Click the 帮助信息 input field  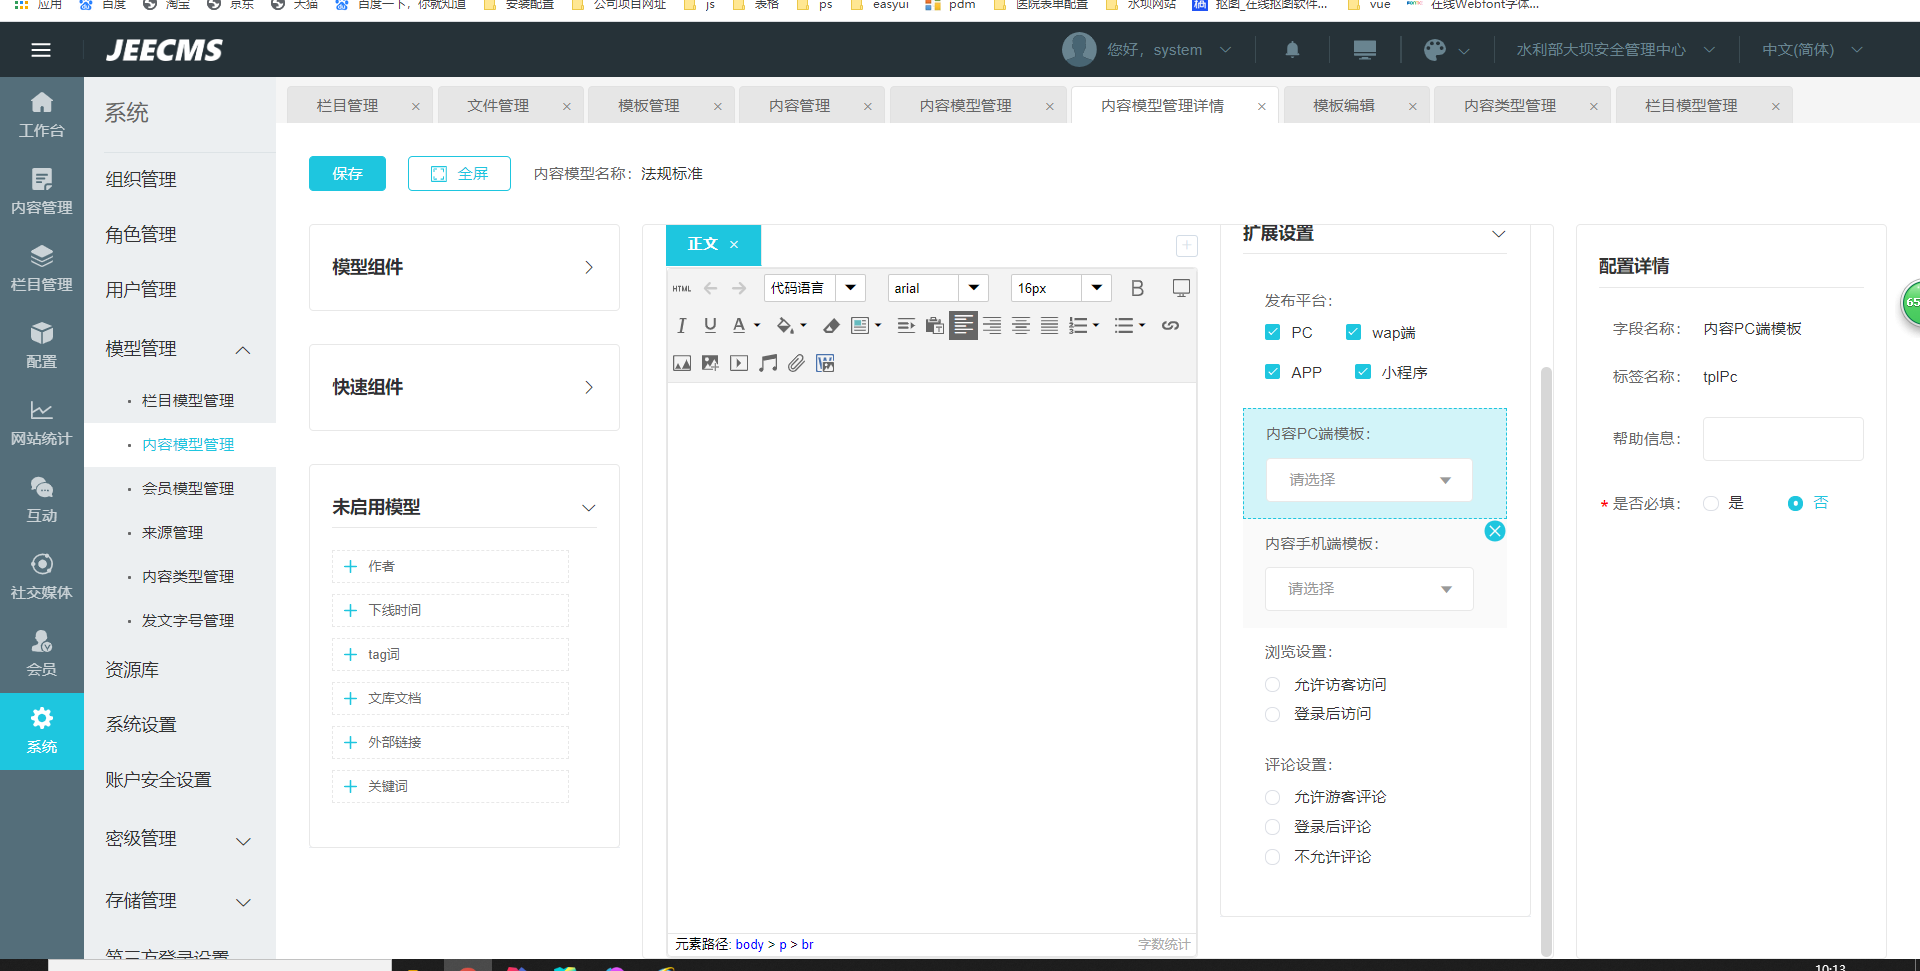click(x=1782, y=439)
